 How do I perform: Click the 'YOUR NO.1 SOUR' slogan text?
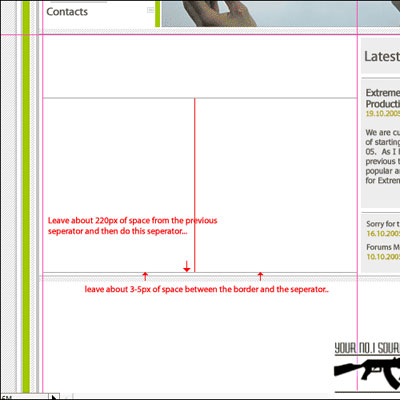tap(367, 348)
